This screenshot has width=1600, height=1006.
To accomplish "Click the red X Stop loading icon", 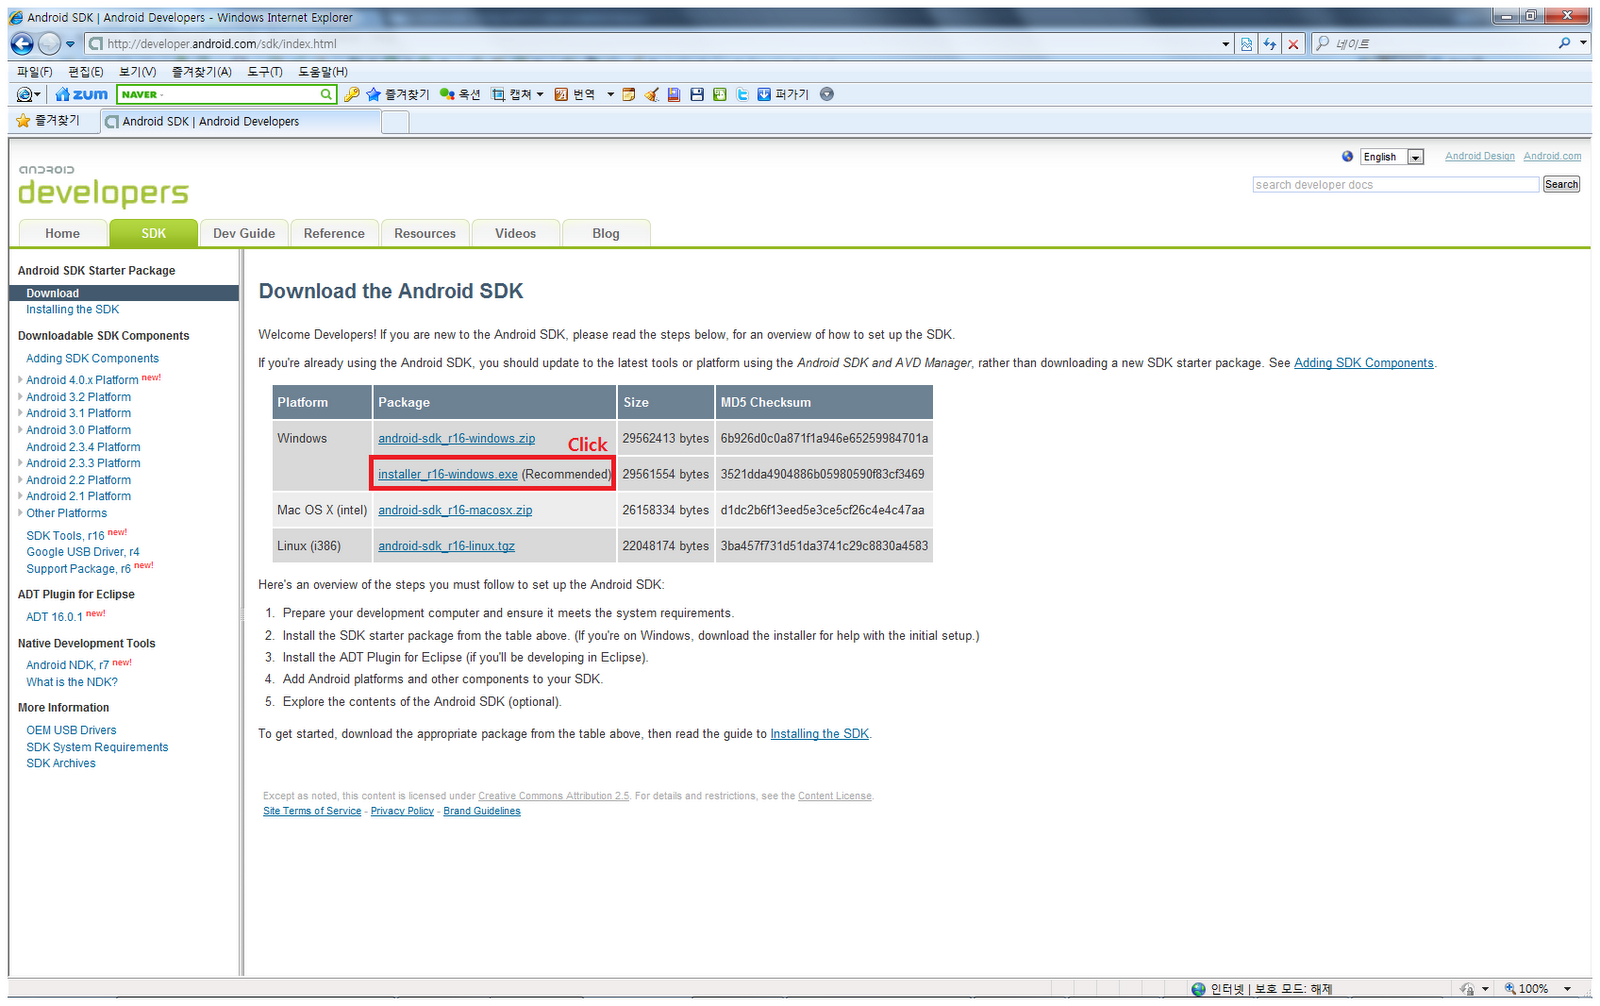I will (x=1293, y=44).
